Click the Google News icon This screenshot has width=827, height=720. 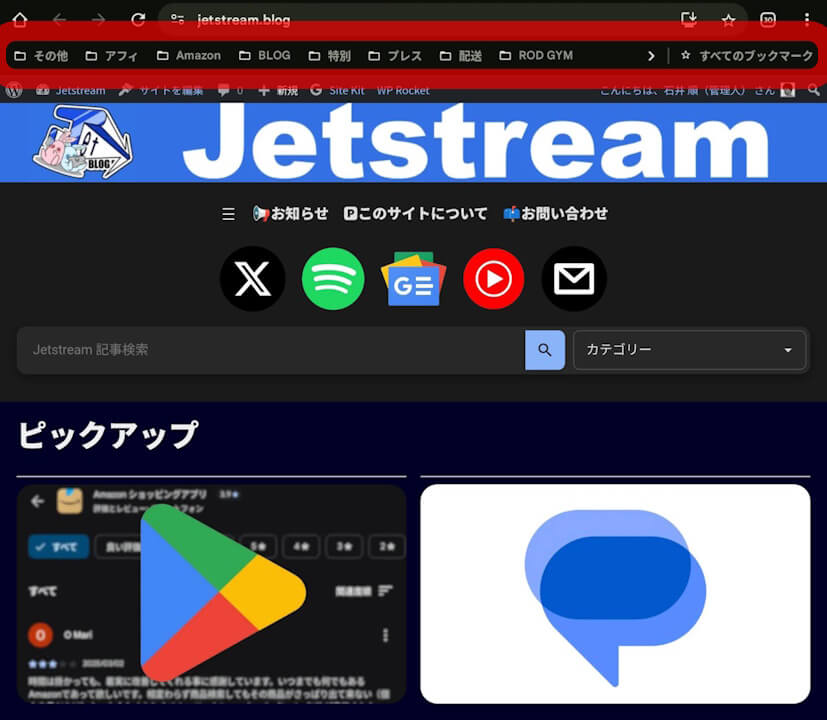413,279
